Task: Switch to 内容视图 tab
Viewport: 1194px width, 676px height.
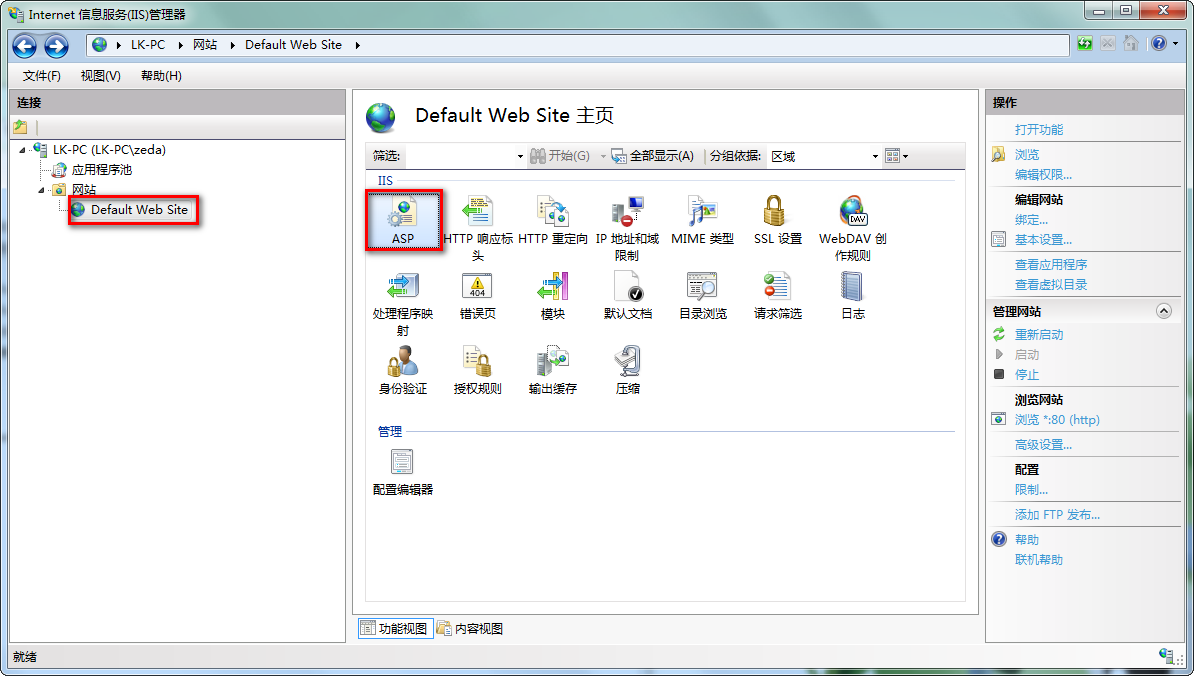Action: tap(470, 628)
